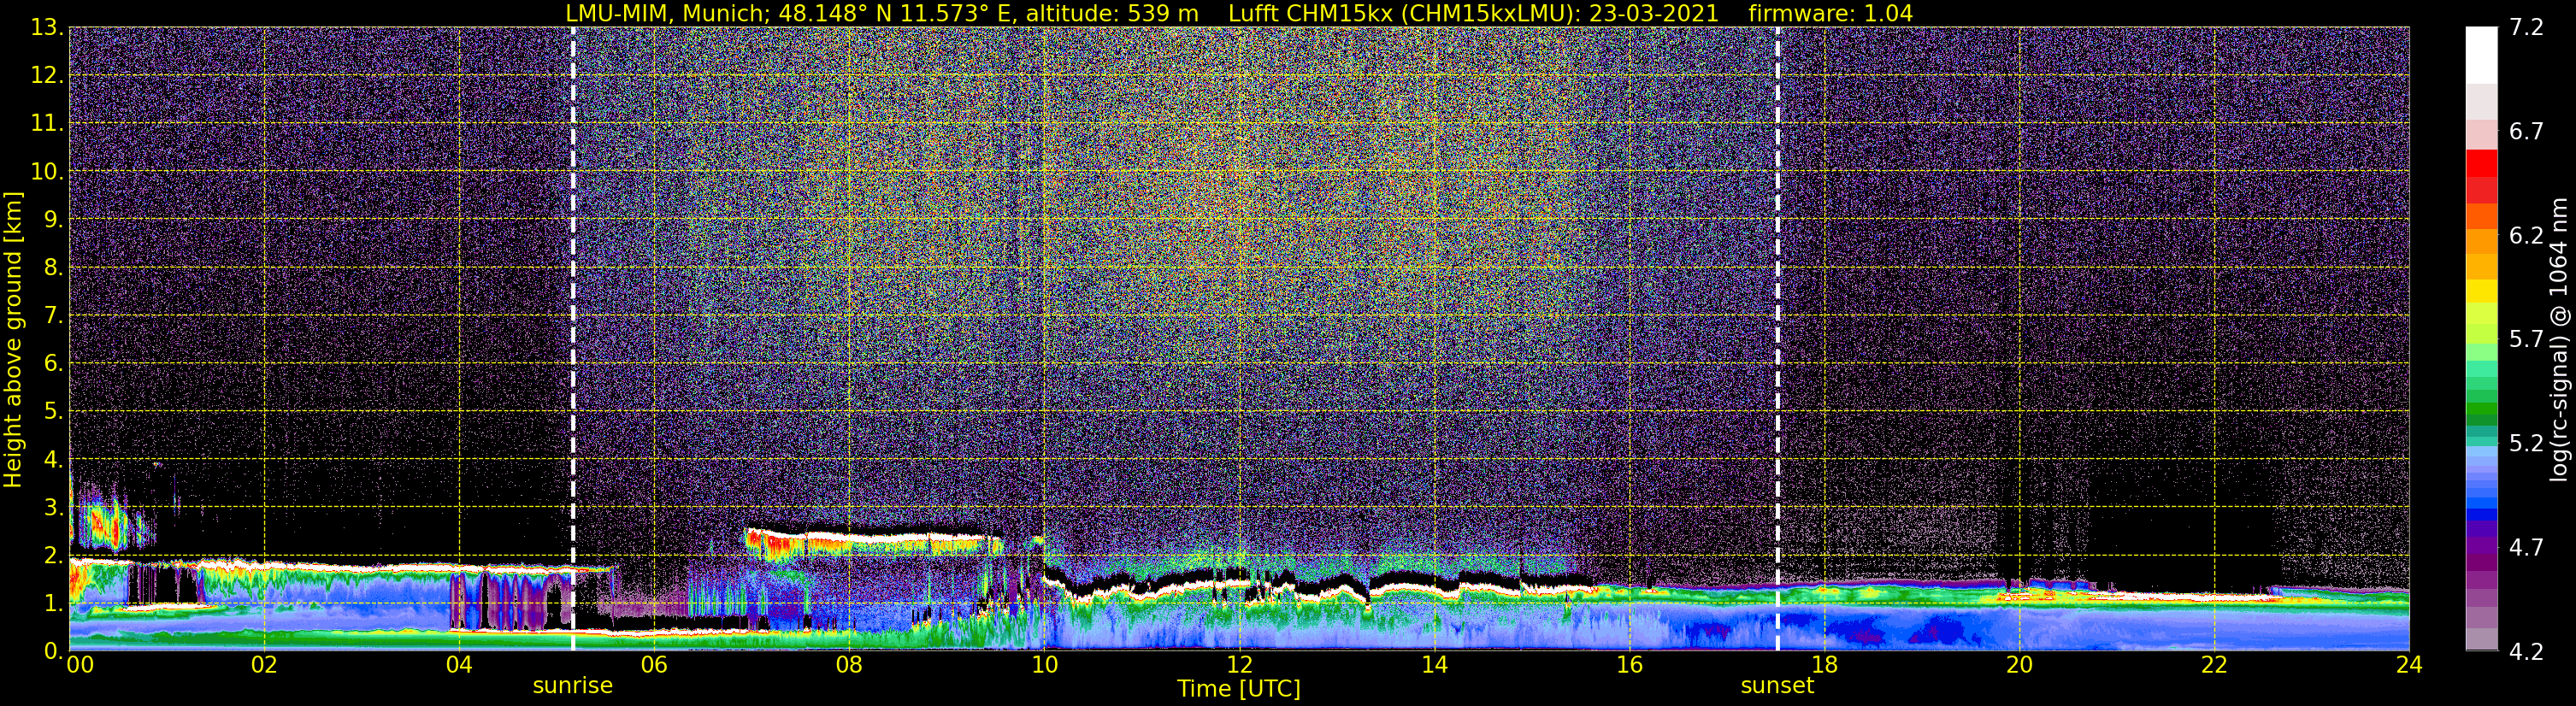Click the '14' time axis tick label
Viewport: 2576px width, 706px height.
pyautogui.click(x=1434, y=665)
